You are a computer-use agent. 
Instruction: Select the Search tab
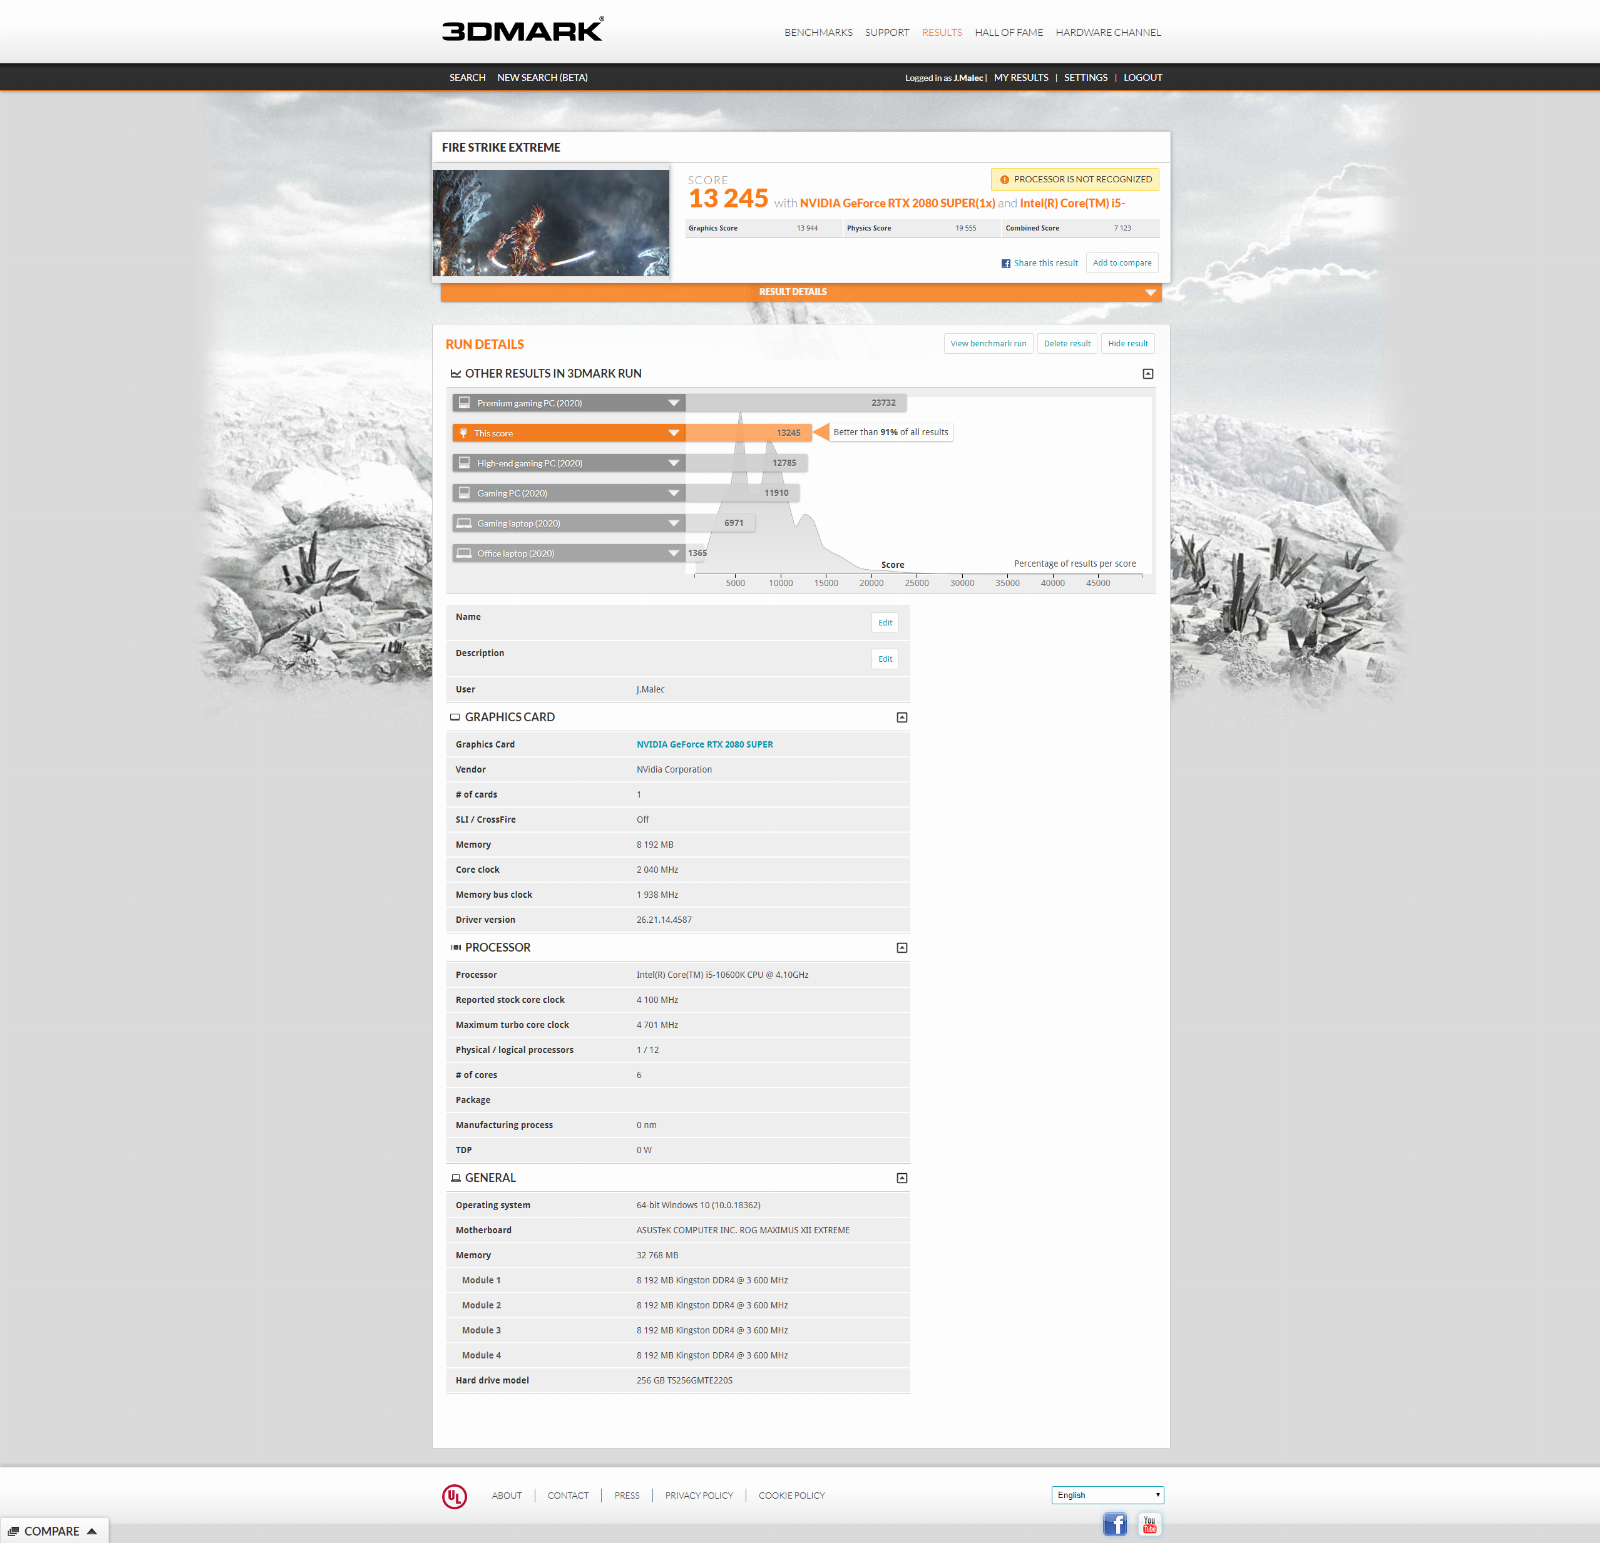click(467, 78)
